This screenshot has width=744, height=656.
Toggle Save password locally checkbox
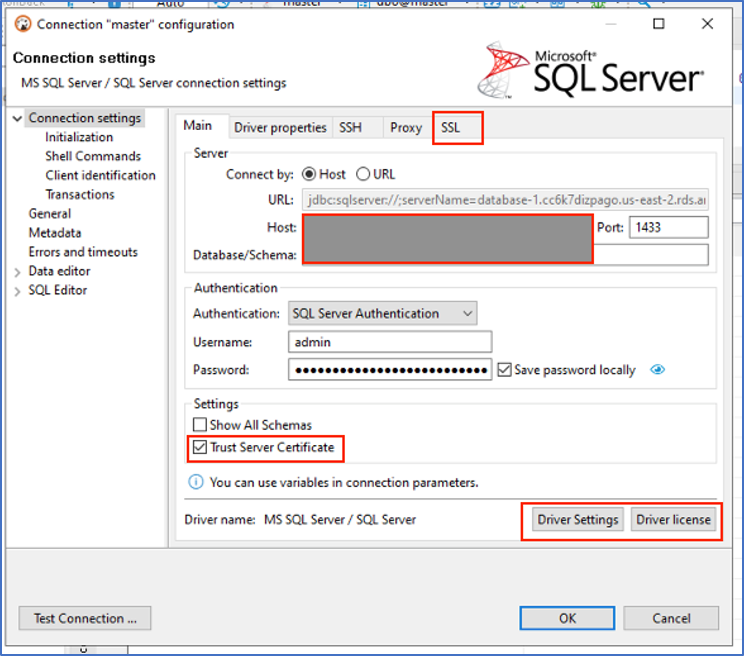coord(504,370)
